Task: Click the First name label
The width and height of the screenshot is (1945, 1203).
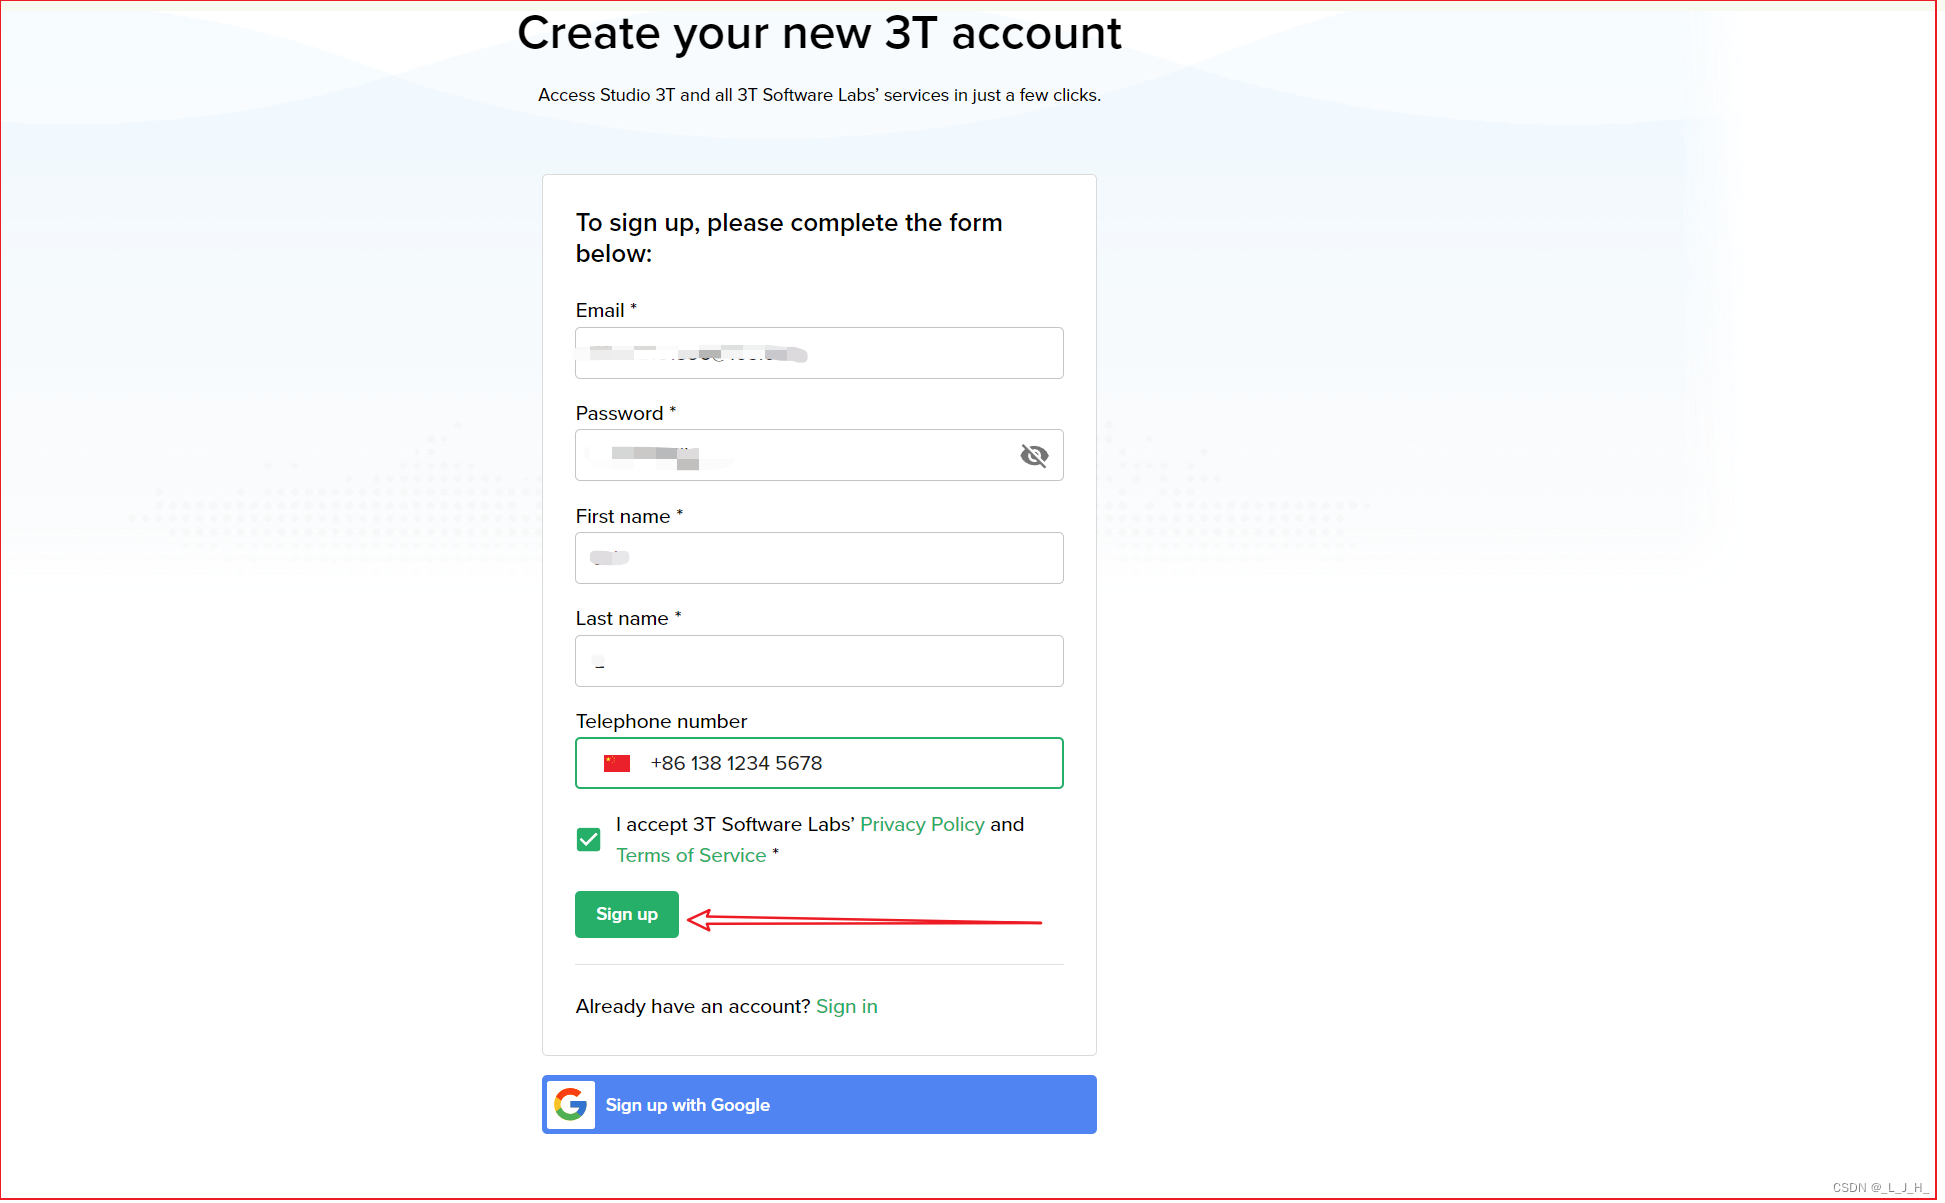Action: [622, 516]
